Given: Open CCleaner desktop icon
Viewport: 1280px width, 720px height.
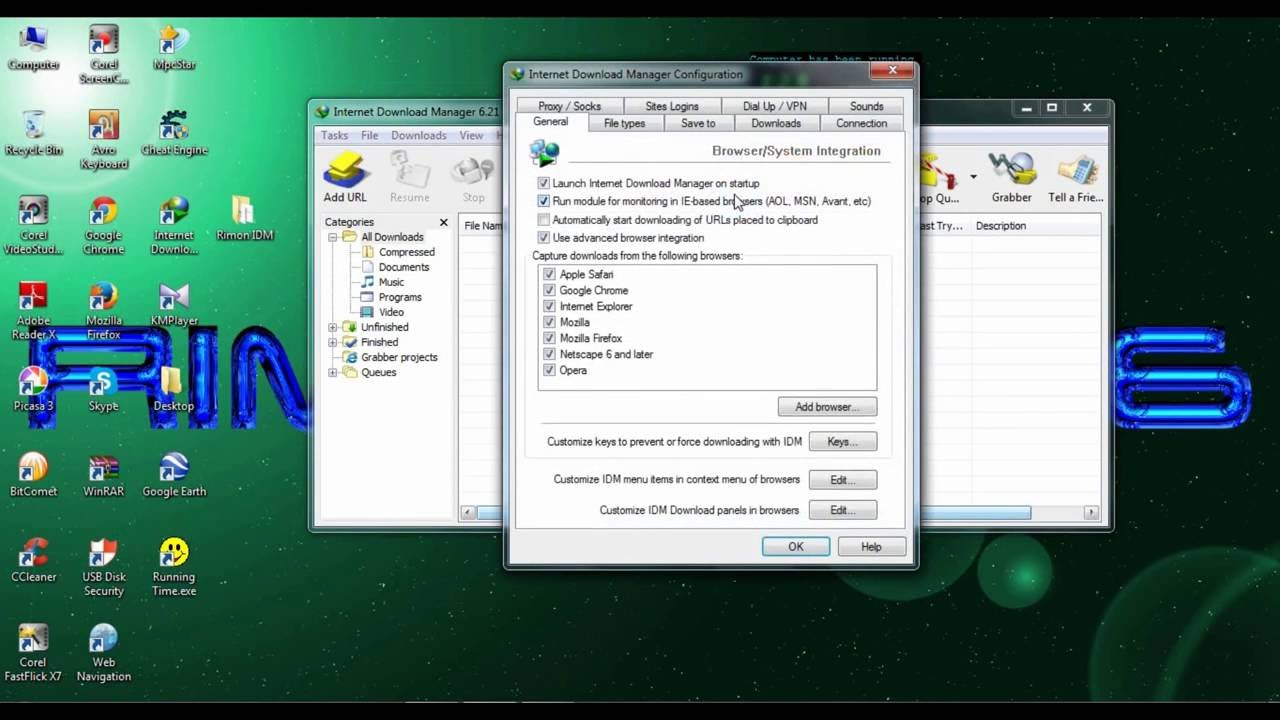Looking at the screenshot, I should (x=33, y=560).
